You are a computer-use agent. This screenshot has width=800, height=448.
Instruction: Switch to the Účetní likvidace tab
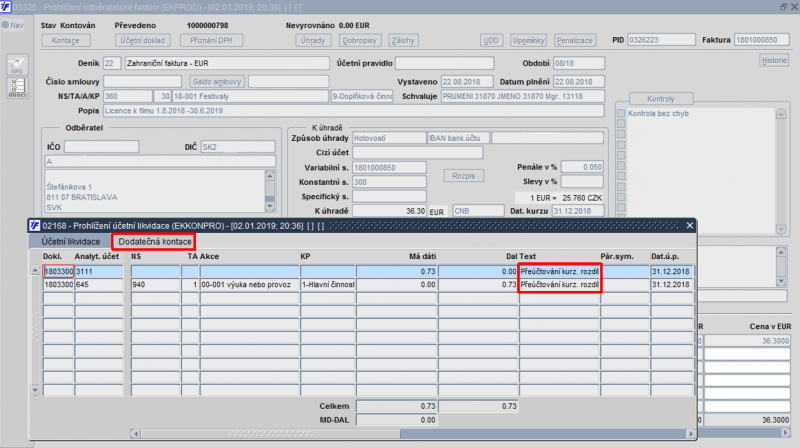[70, 241]
